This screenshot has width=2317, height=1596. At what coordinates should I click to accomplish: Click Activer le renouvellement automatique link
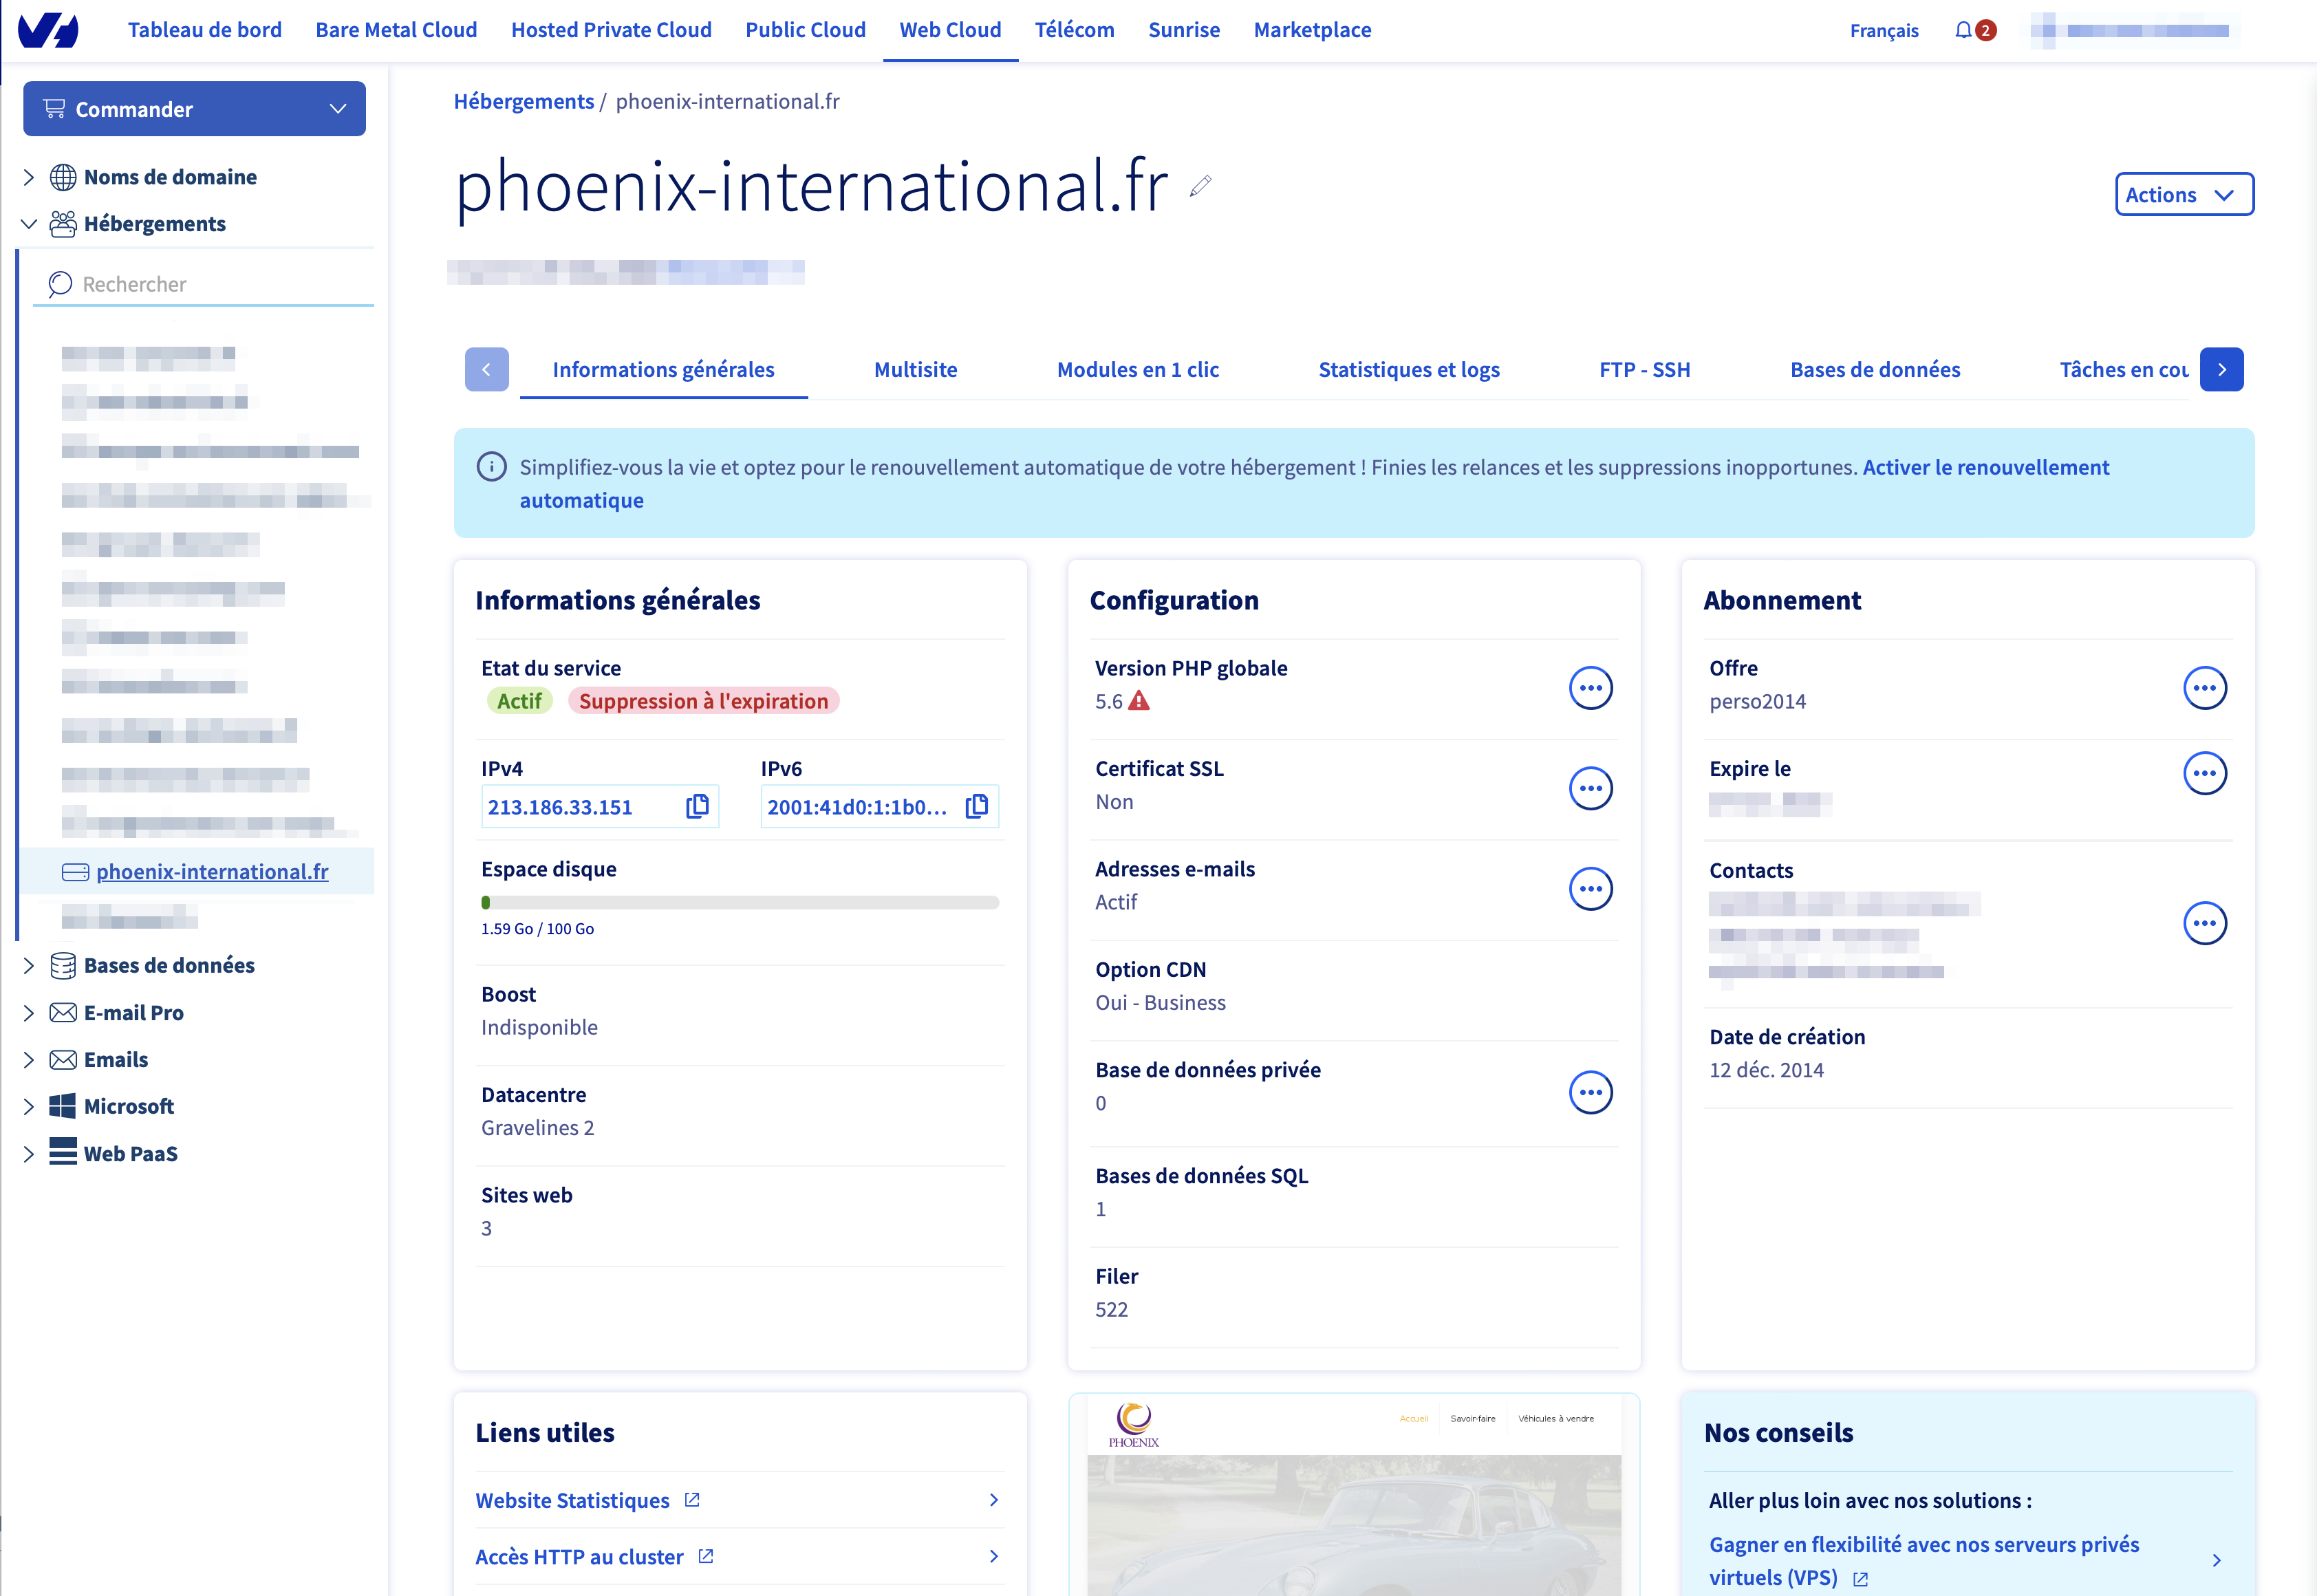pos(1985,468)
